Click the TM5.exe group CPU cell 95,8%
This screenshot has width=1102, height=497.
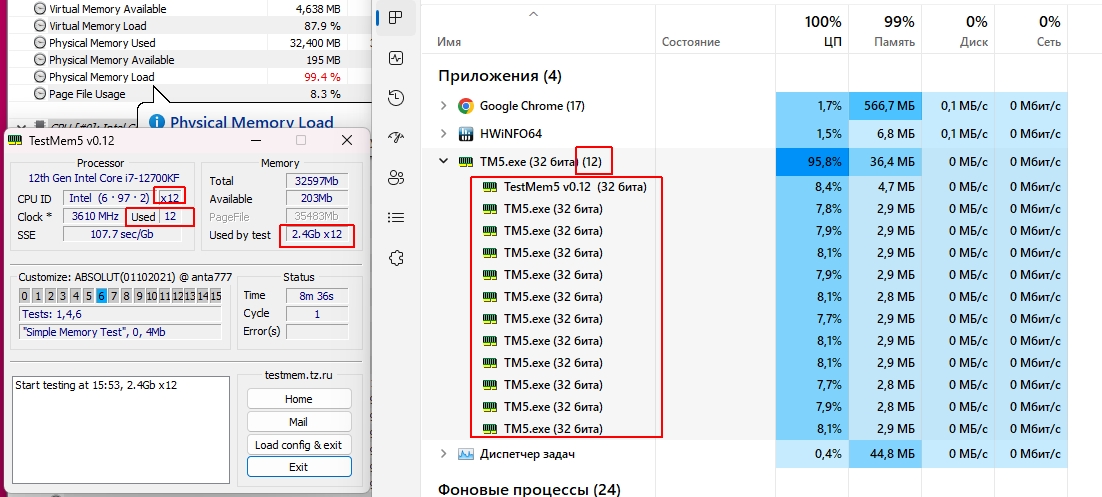pos(812,162)
